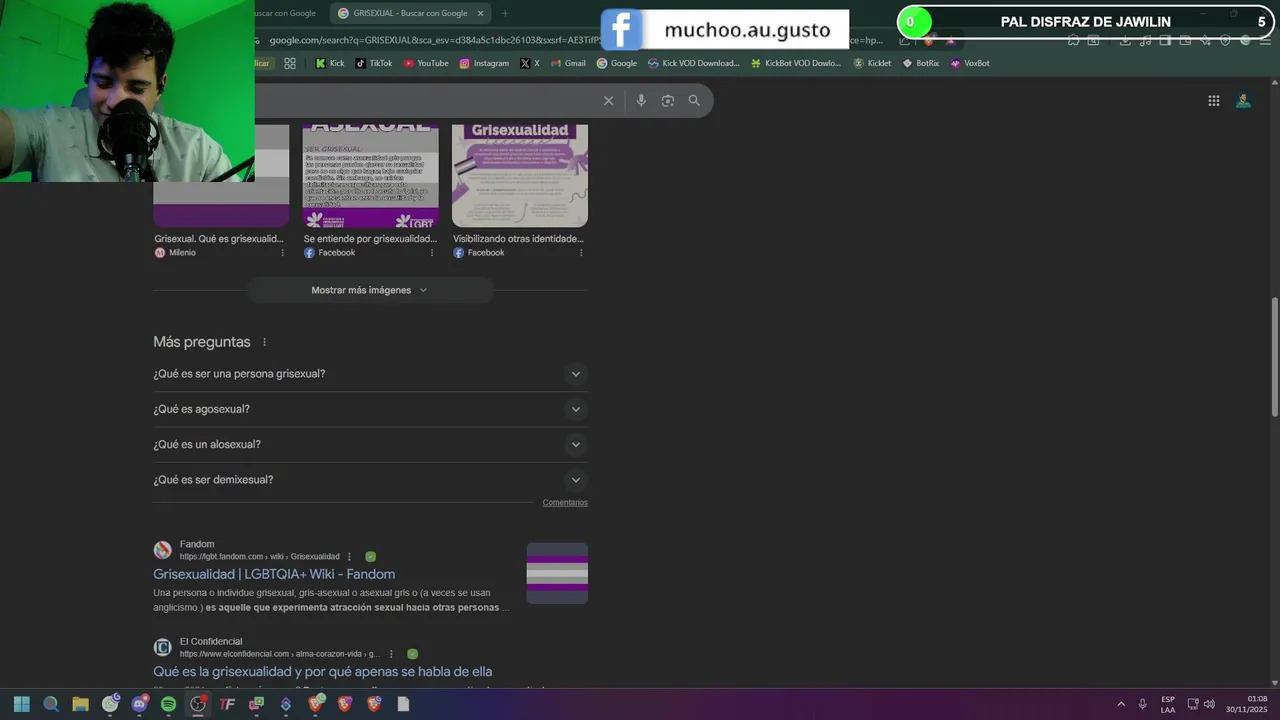Click the share page icon in address bar
This screenshot has height=720, width=1280.
[x=905, y=40]
